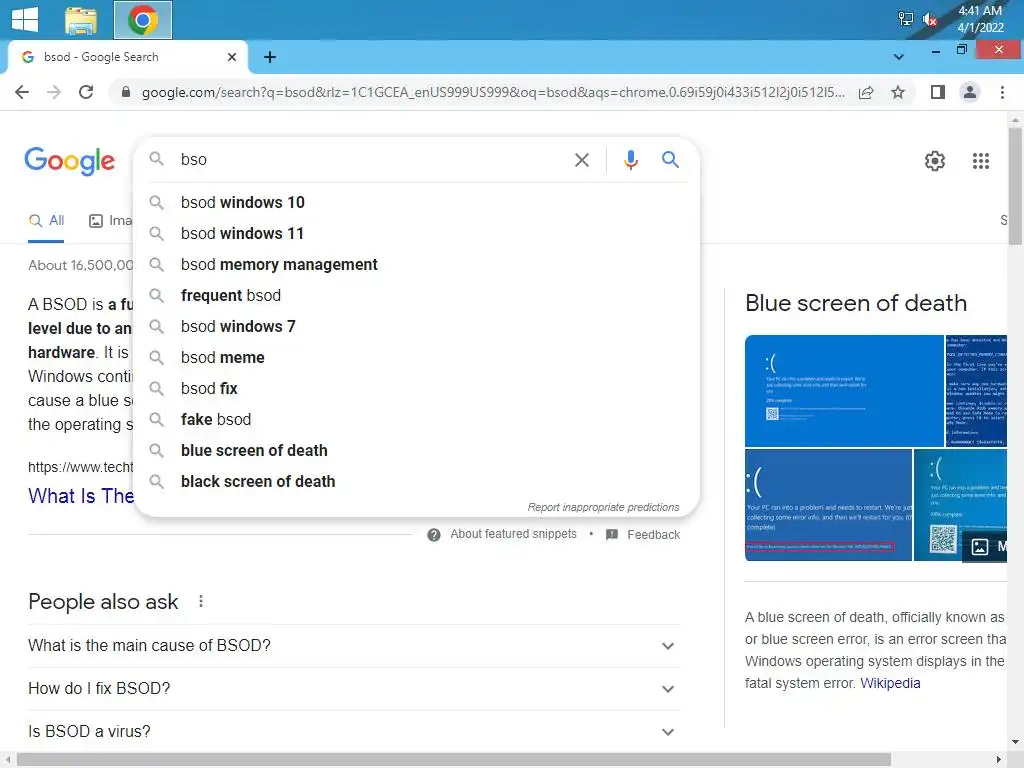The image size is (1024, 768).
Task: Pick blue screen of death suggestion
Action: (x=417, y=451)
